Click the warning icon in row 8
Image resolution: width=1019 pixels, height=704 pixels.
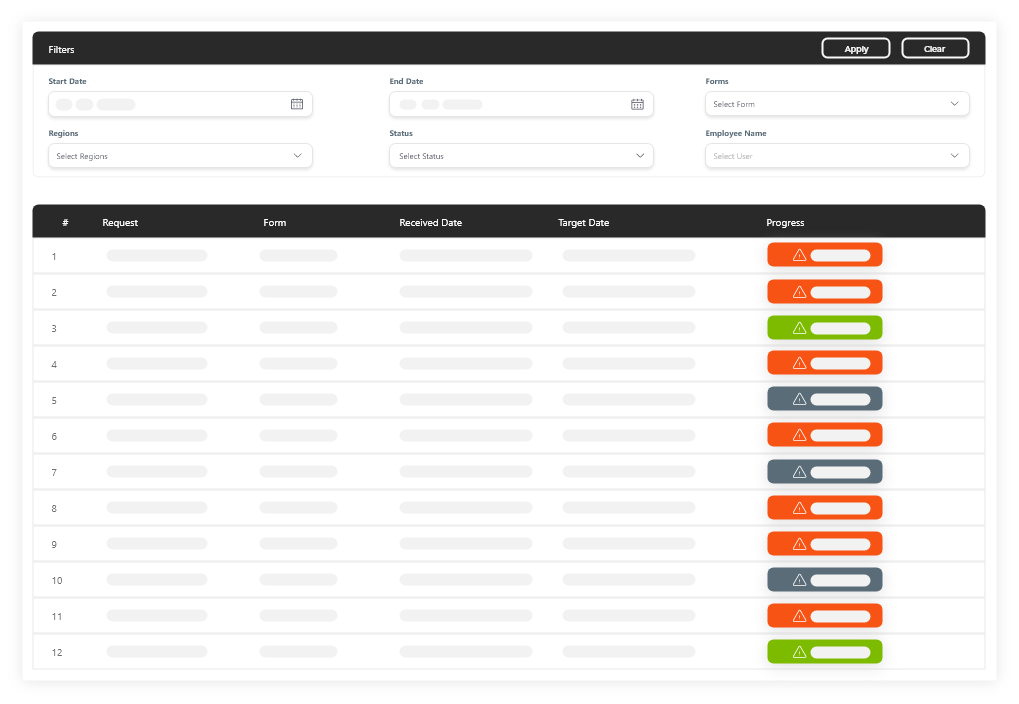799,508
